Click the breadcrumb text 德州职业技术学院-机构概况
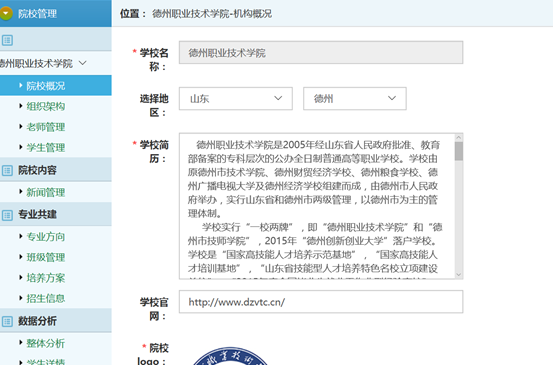The height and width of the screenshot is (365, 553). (212, 14)
